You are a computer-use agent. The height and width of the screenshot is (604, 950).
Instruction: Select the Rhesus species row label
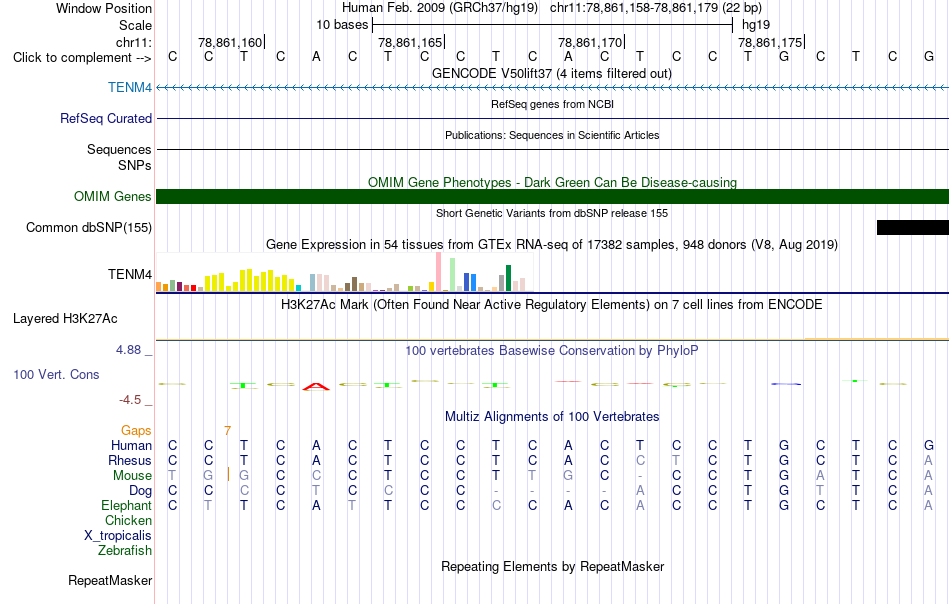tap(130, 461)
